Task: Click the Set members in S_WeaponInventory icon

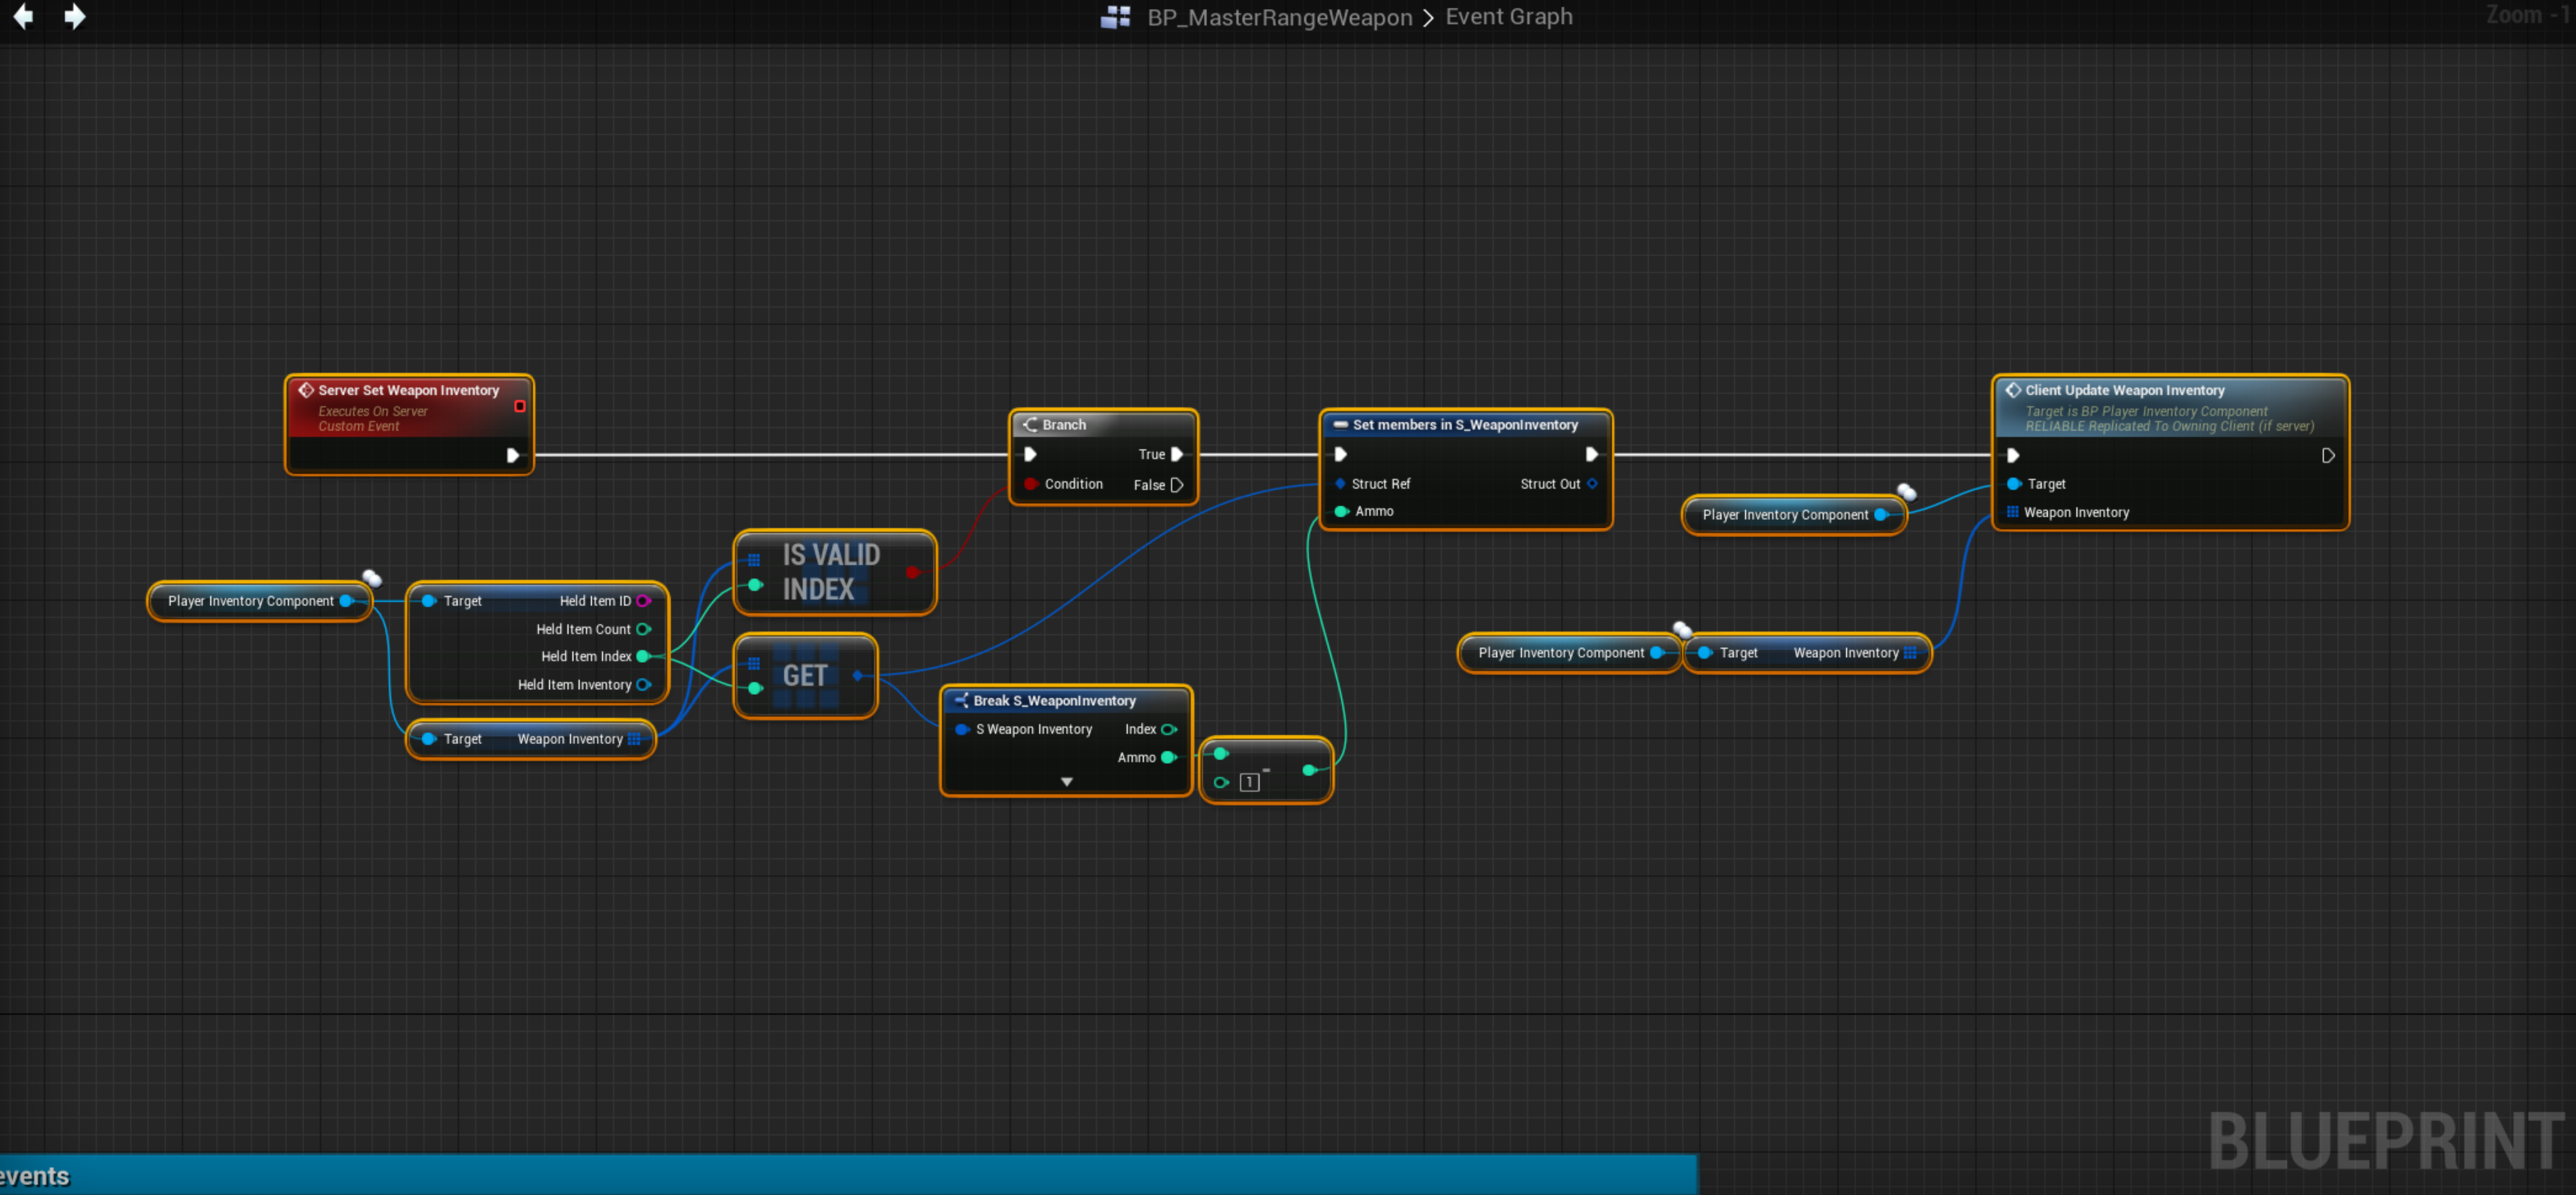Action: (x=1340, y=425)
